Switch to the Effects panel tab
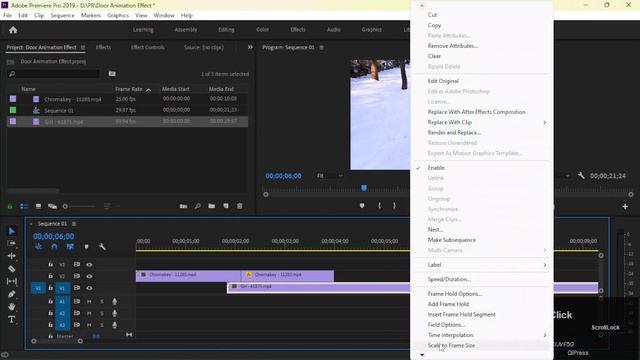 pyautogui.click(x=103, y=47)
